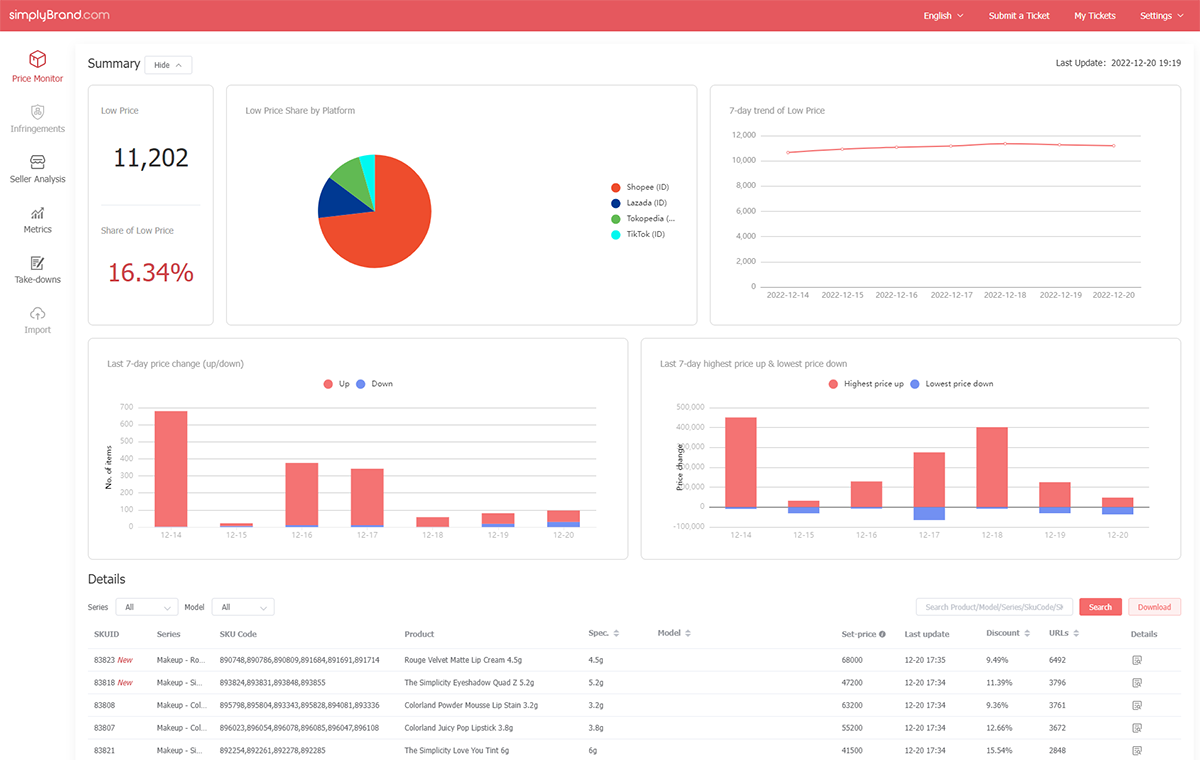Click the Shopee (ID) red legend swatch

(x=616, y=187)
